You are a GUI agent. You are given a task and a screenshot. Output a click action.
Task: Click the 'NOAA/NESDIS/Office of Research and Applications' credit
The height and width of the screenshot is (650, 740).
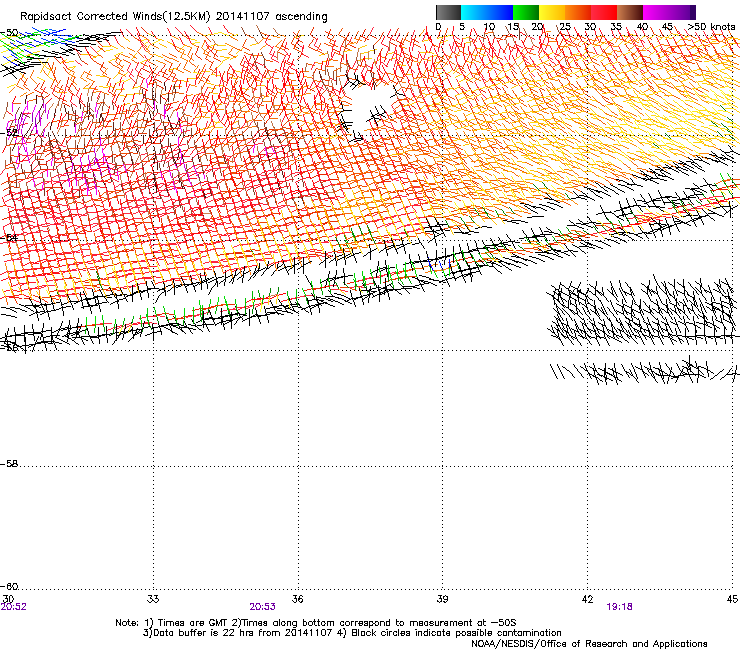(x=589, y=644)
